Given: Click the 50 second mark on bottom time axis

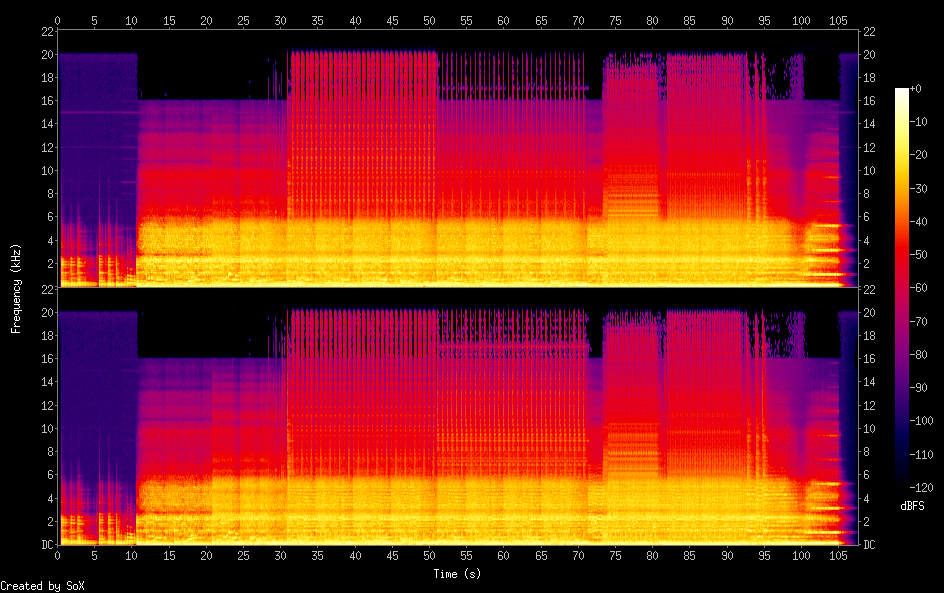Looking at the screenshot, I should coord(429,555).
